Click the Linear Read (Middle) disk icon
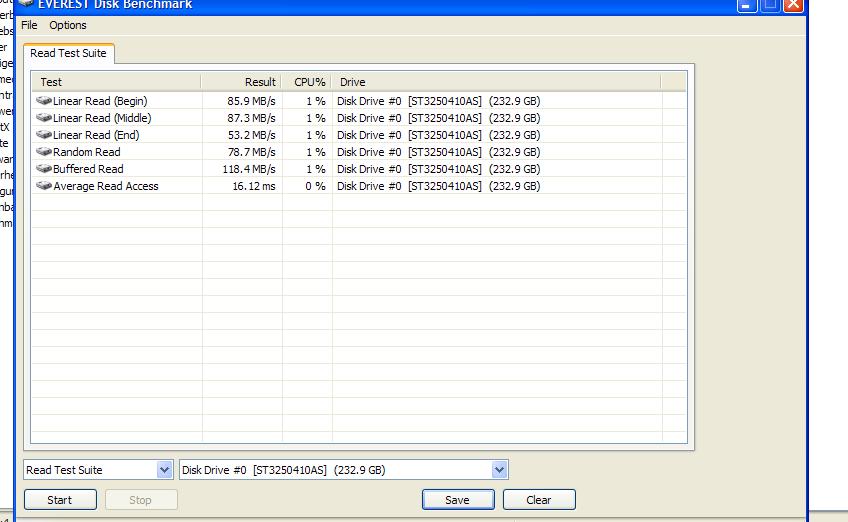The width and height of the screenshot is (848, 522). (44, 117)
